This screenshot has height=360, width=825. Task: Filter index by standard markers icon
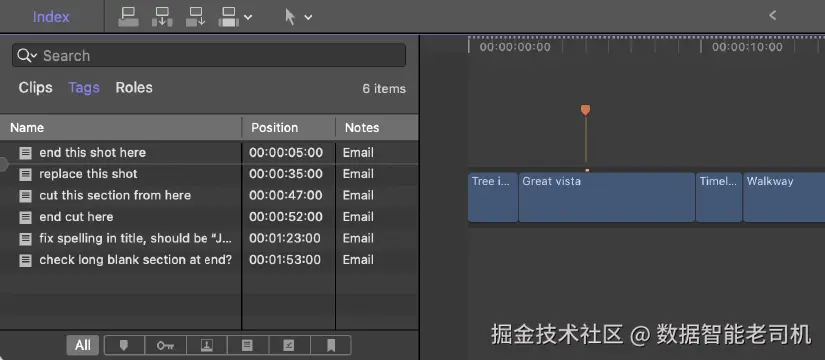[124, 345]
